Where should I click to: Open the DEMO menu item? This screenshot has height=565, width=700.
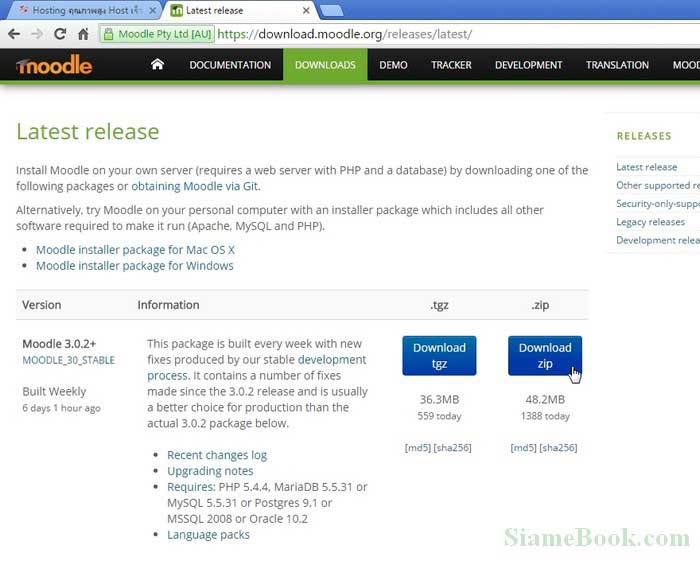[393, 65]
